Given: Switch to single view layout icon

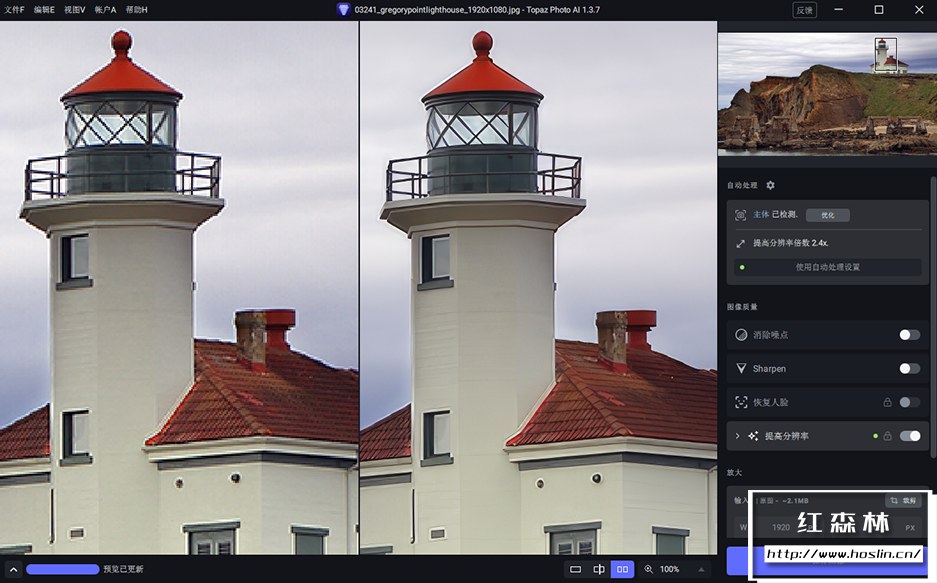Looking at the screenshot, I should click(575, 569).
